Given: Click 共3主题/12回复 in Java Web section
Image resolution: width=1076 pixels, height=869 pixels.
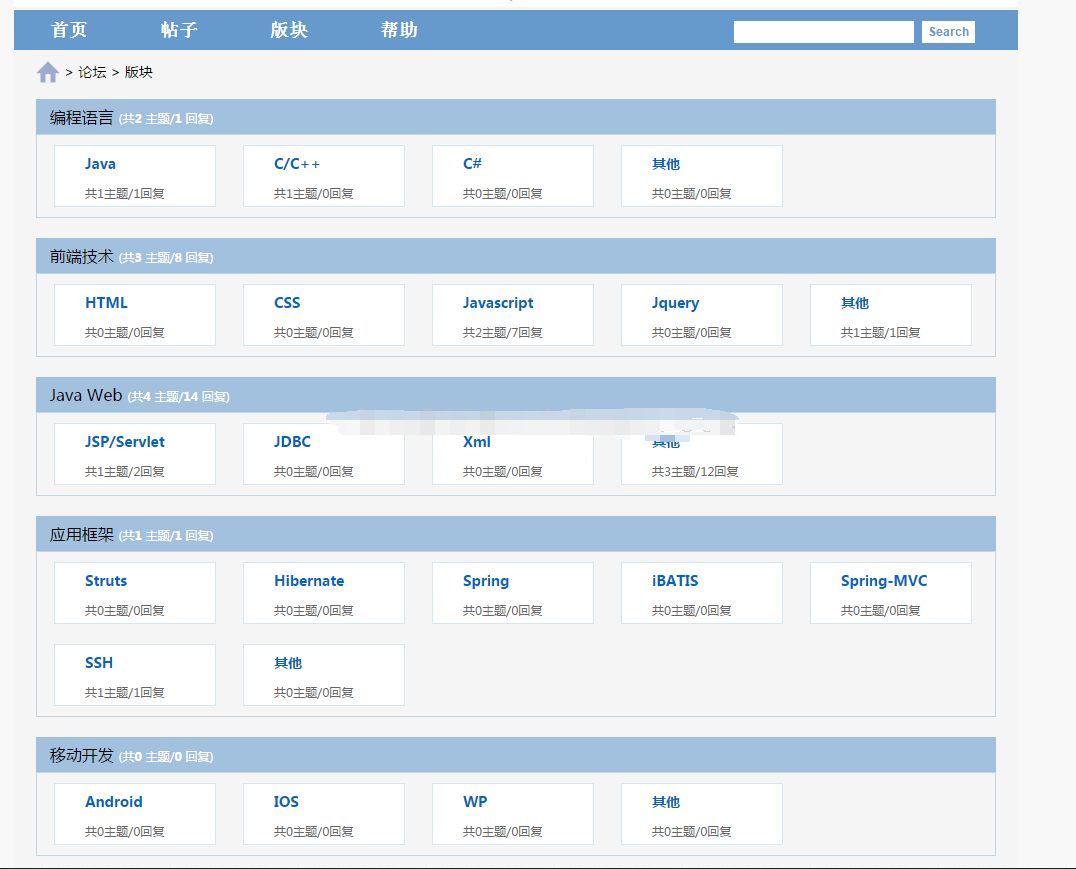Looking at the screenshot, I should point(695,472).
